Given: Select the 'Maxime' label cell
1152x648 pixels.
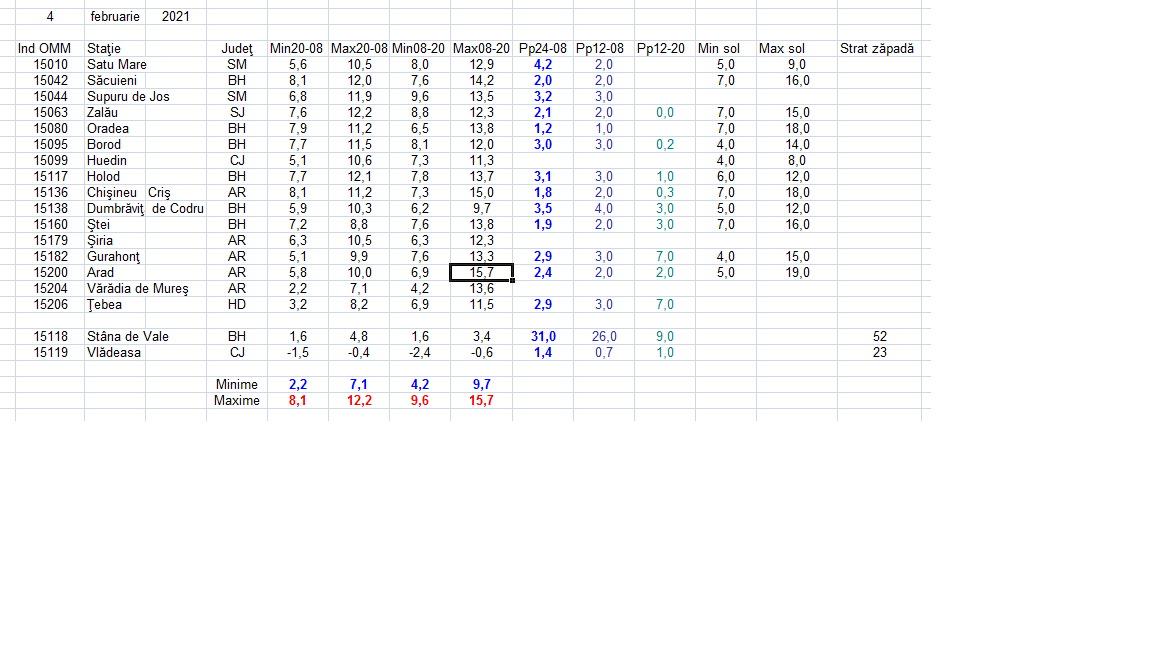Looking at the screenshot, I should [237, 401].
